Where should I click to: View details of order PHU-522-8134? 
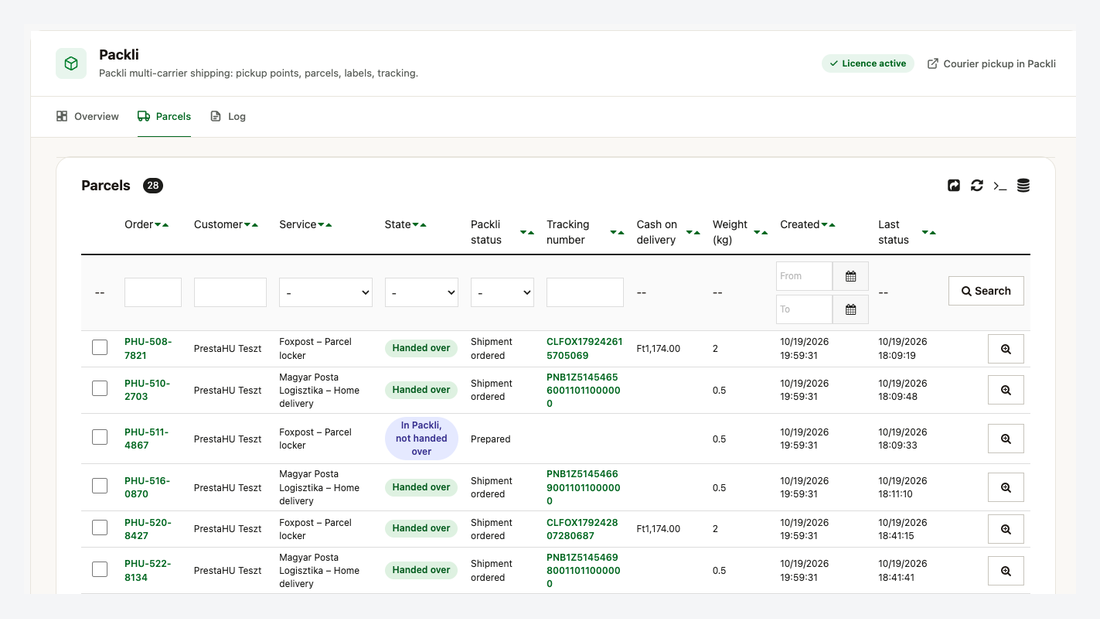(x=1005, y=571)
